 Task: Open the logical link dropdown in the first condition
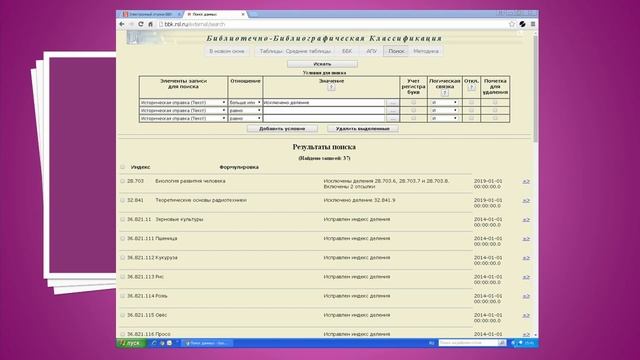pyautogui.click(x=444, y=102)
